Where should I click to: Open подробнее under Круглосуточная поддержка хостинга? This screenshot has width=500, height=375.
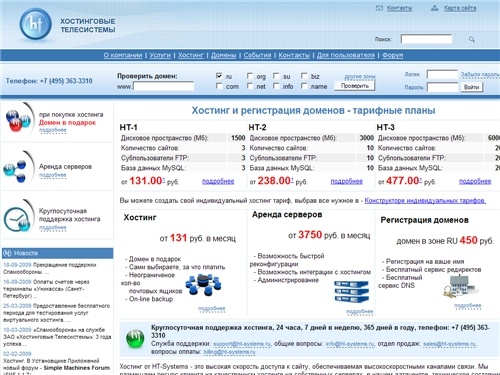coord(53,228)
